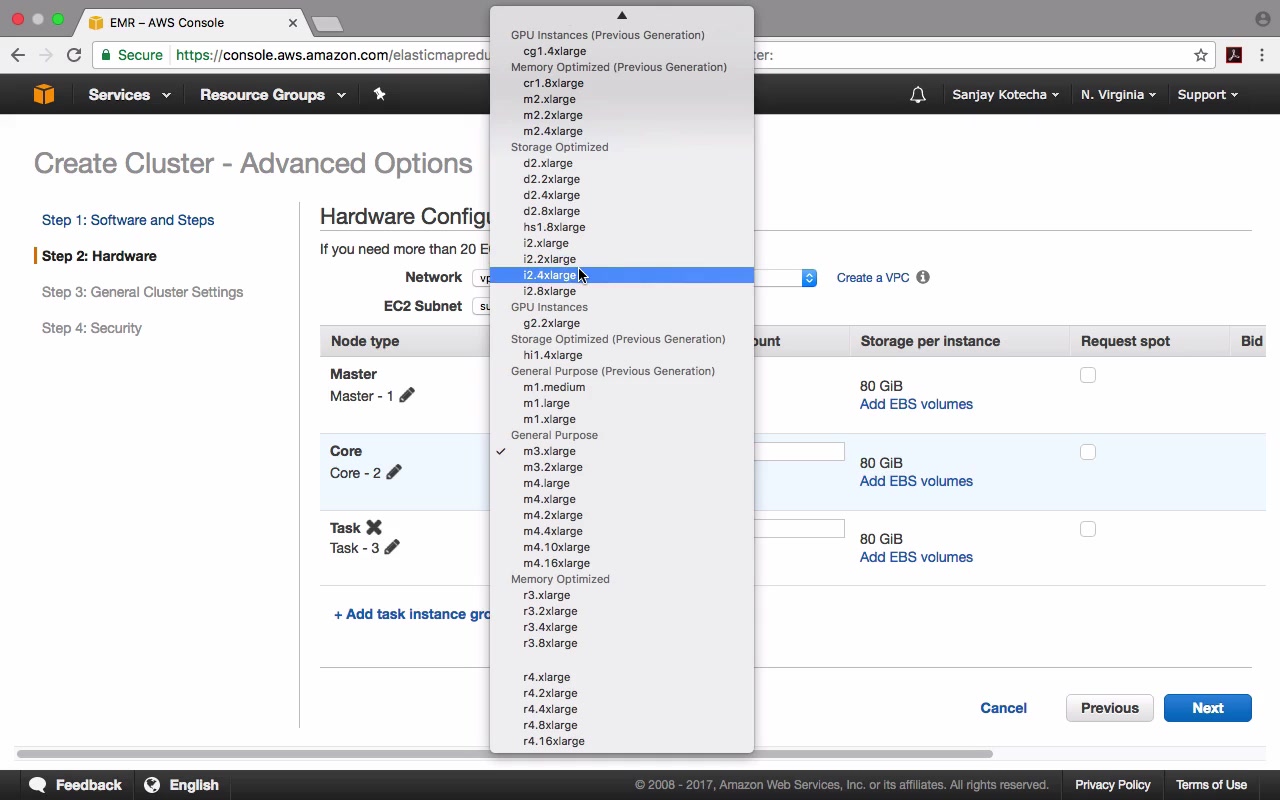Open the Services menu
The width and height of the screenshot is (1280, 800).
pyautogui.click(x=129, y=95)
